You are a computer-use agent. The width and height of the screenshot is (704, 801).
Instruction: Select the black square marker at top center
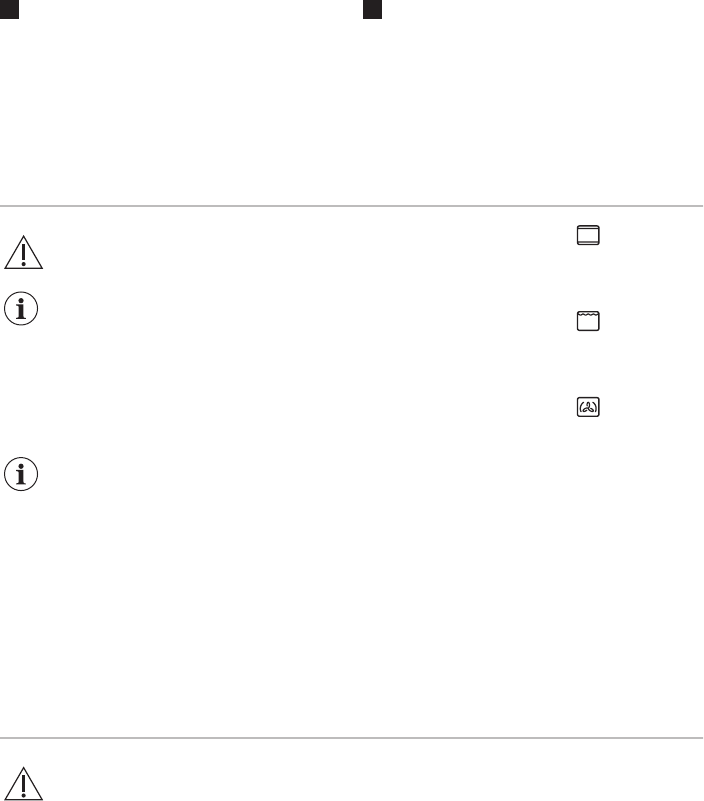[372, 9]
